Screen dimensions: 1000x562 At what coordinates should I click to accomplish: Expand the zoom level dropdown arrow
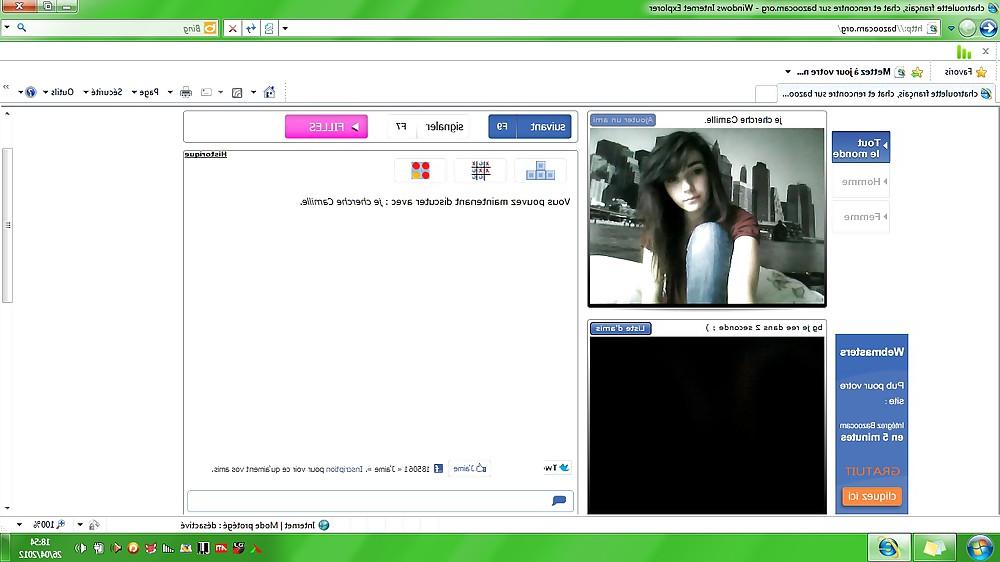pyautogui.click(x=19, y=525)
